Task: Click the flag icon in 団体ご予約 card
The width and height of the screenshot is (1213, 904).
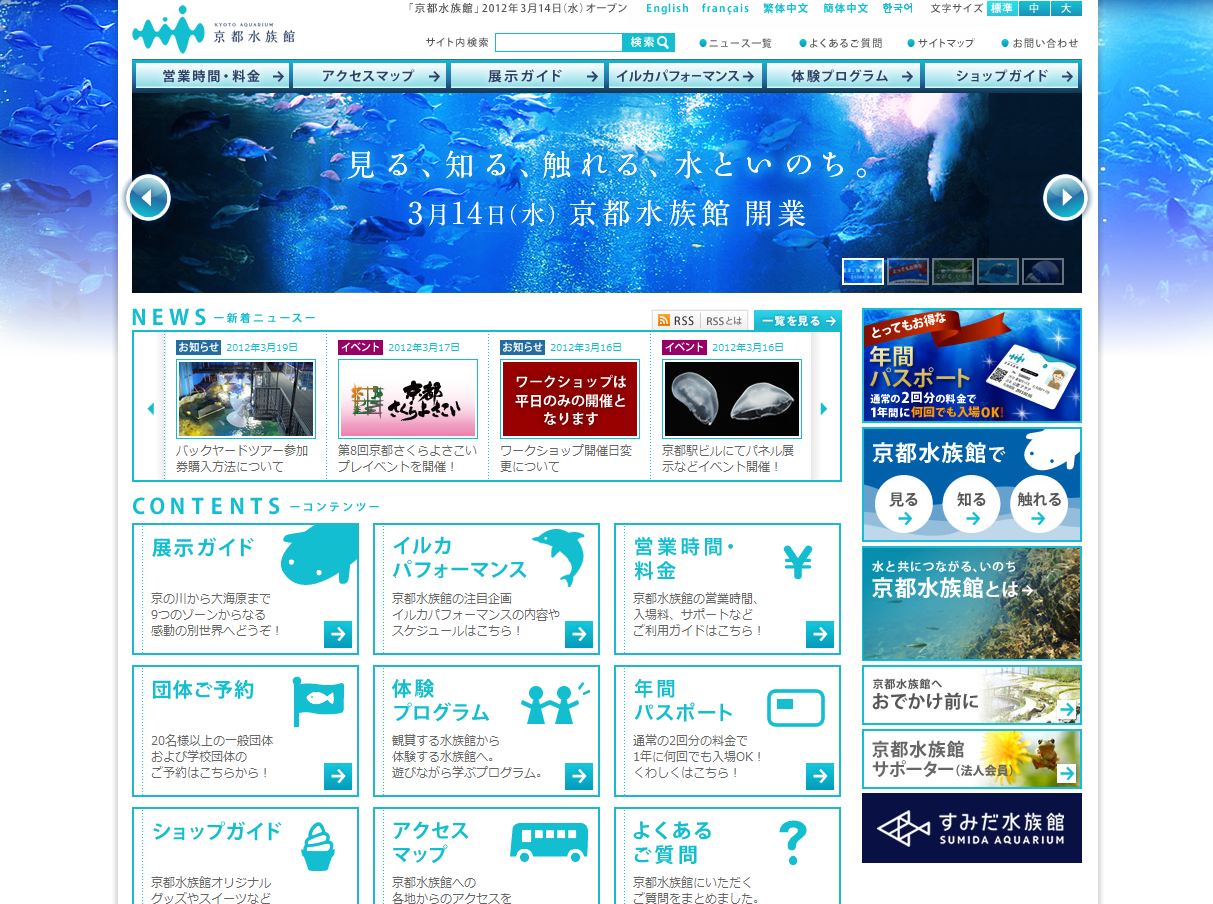Action: pyautogui.click(x=318, y=701)
